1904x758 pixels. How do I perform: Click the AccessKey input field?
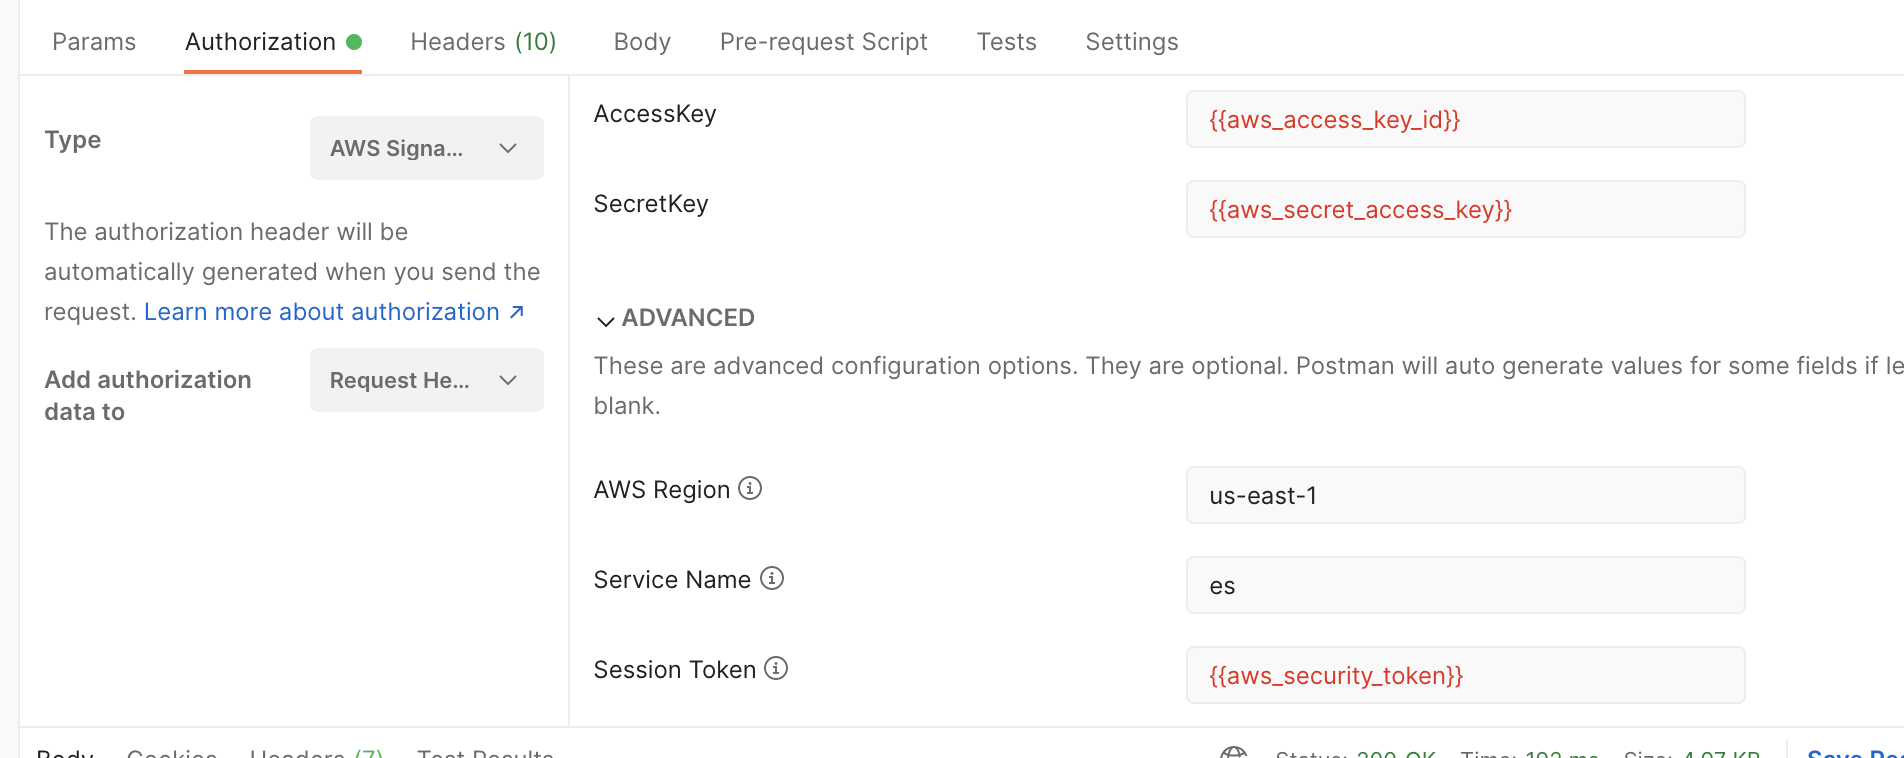pos(1466,119)
